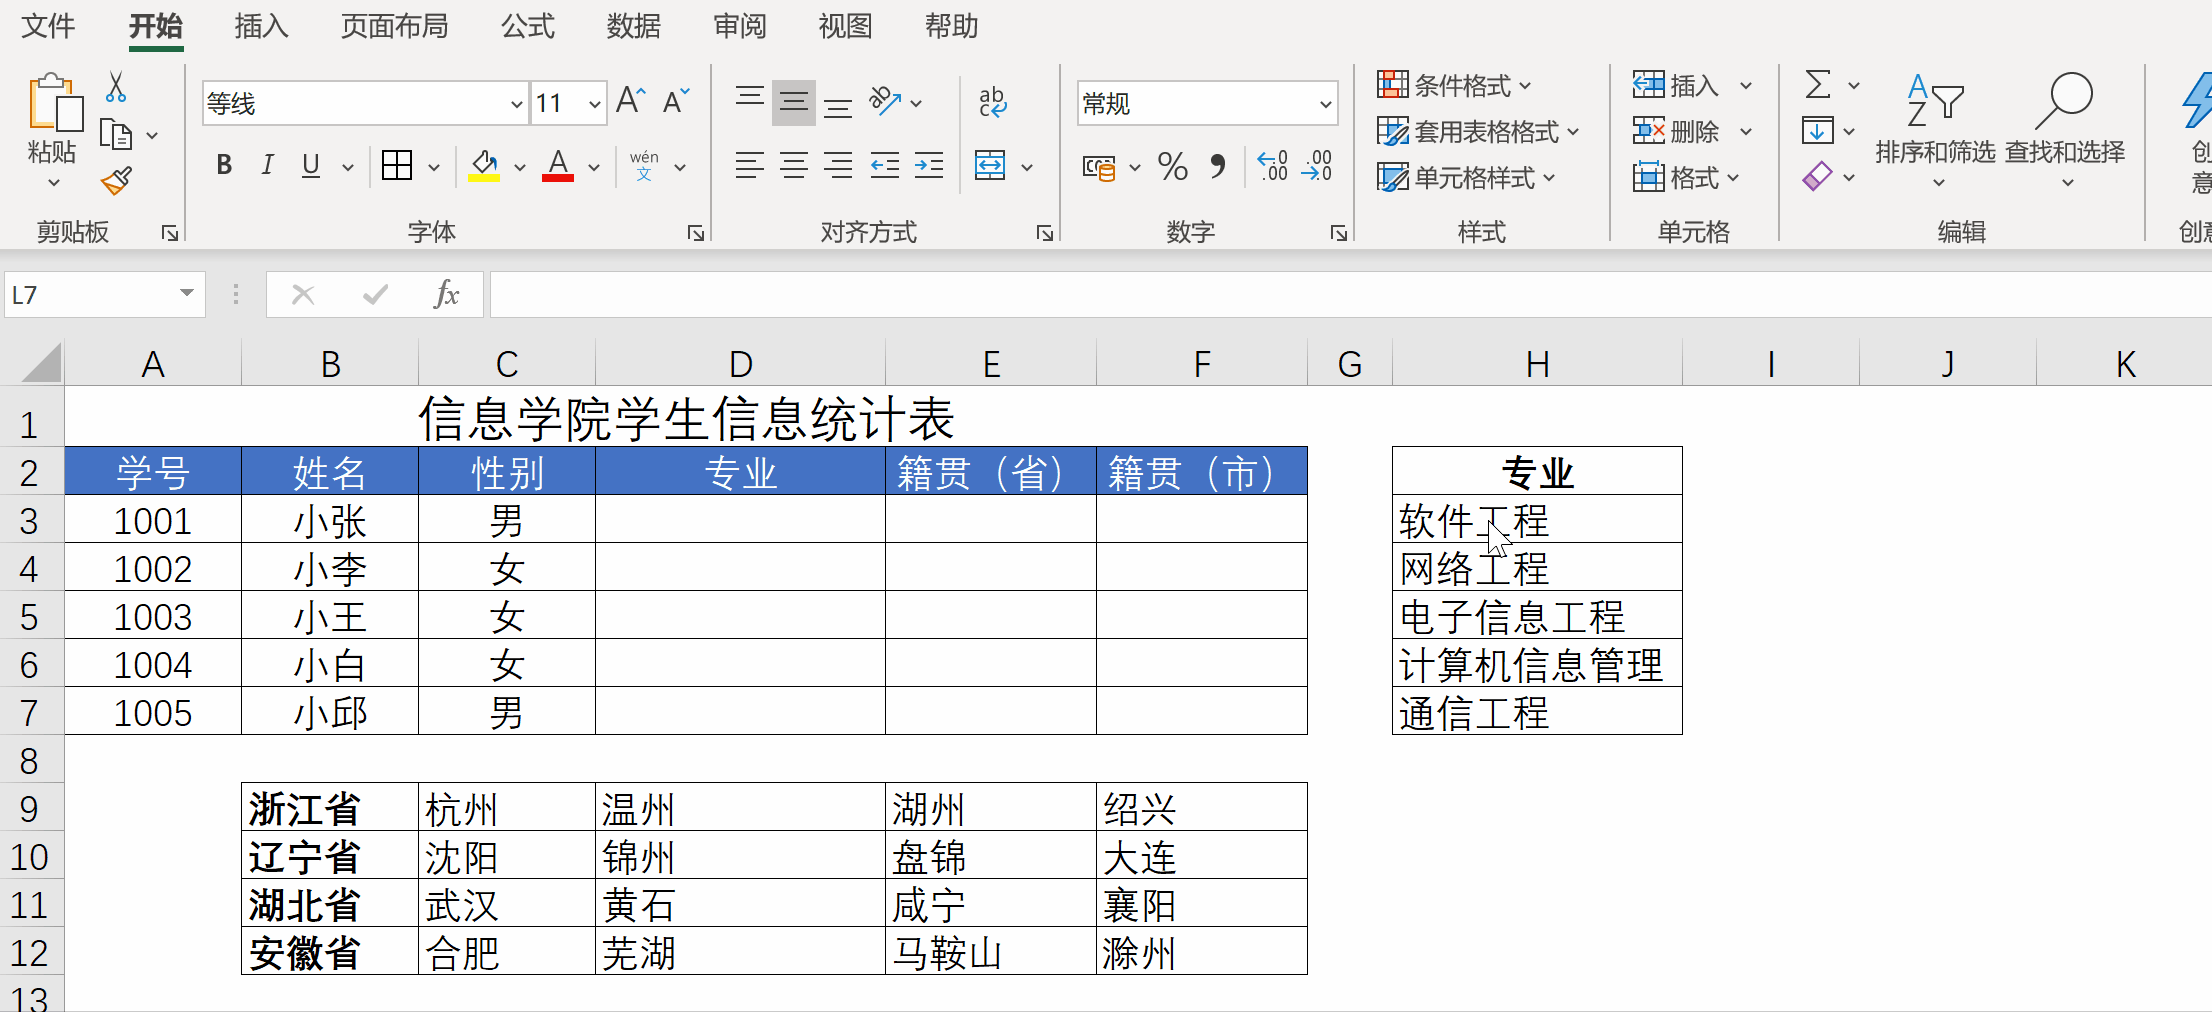This screenshot has width=2212, height=1012.
Task: Increase font size with larger A
Action: pyautogui.click(x=631, y=101)
